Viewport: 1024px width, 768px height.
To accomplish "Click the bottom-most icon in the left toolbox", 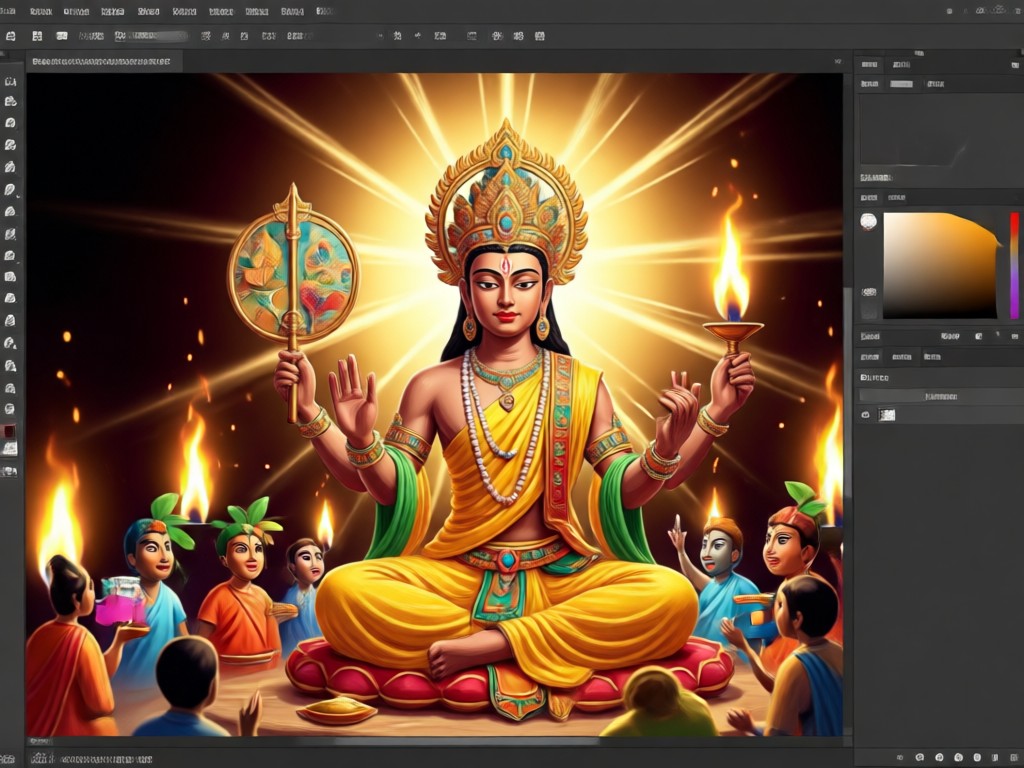I will tap(9, 472).
